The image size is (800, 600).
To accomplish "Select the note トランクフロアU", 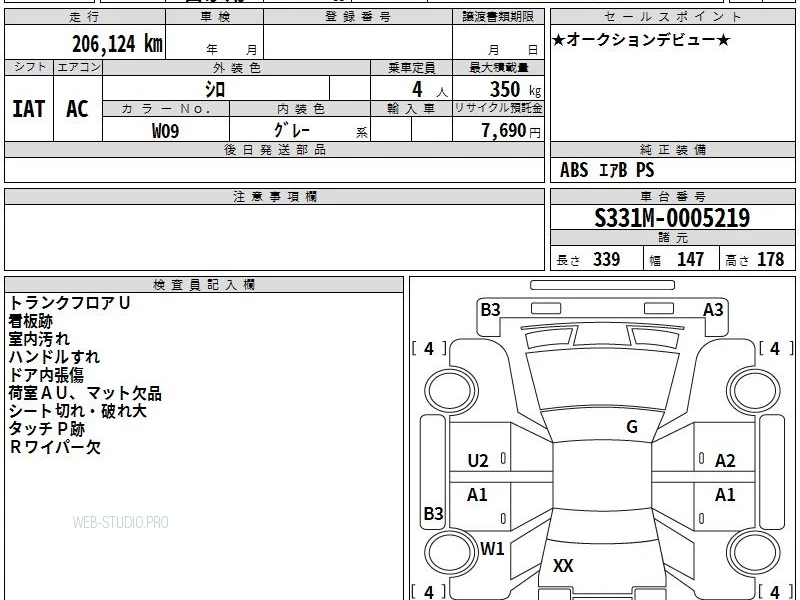I will coord(69,303).
